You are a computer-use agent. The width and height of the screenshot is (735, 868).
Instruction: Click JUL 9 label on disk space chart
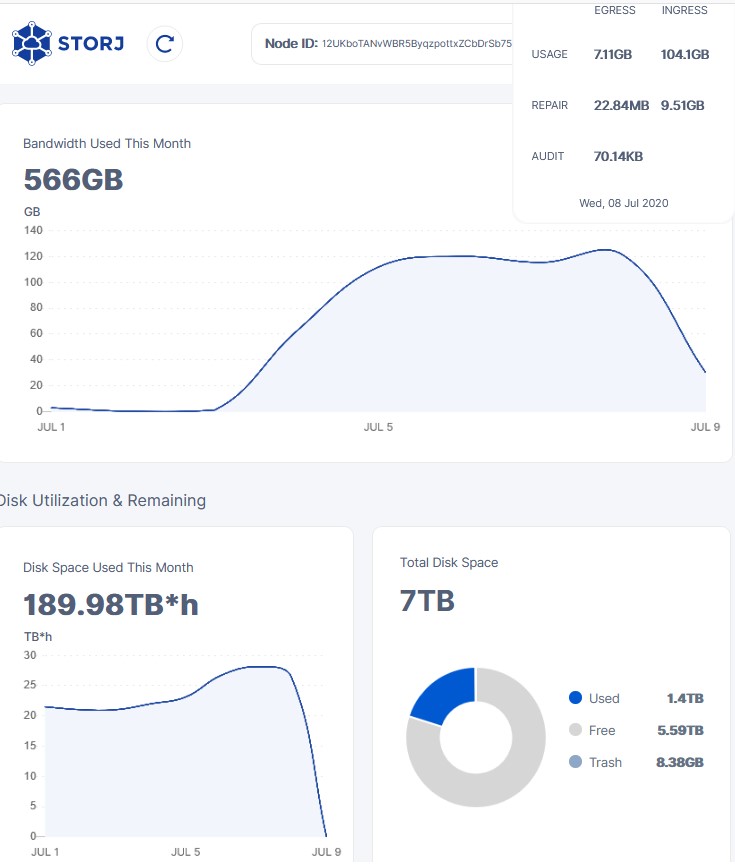327,852
